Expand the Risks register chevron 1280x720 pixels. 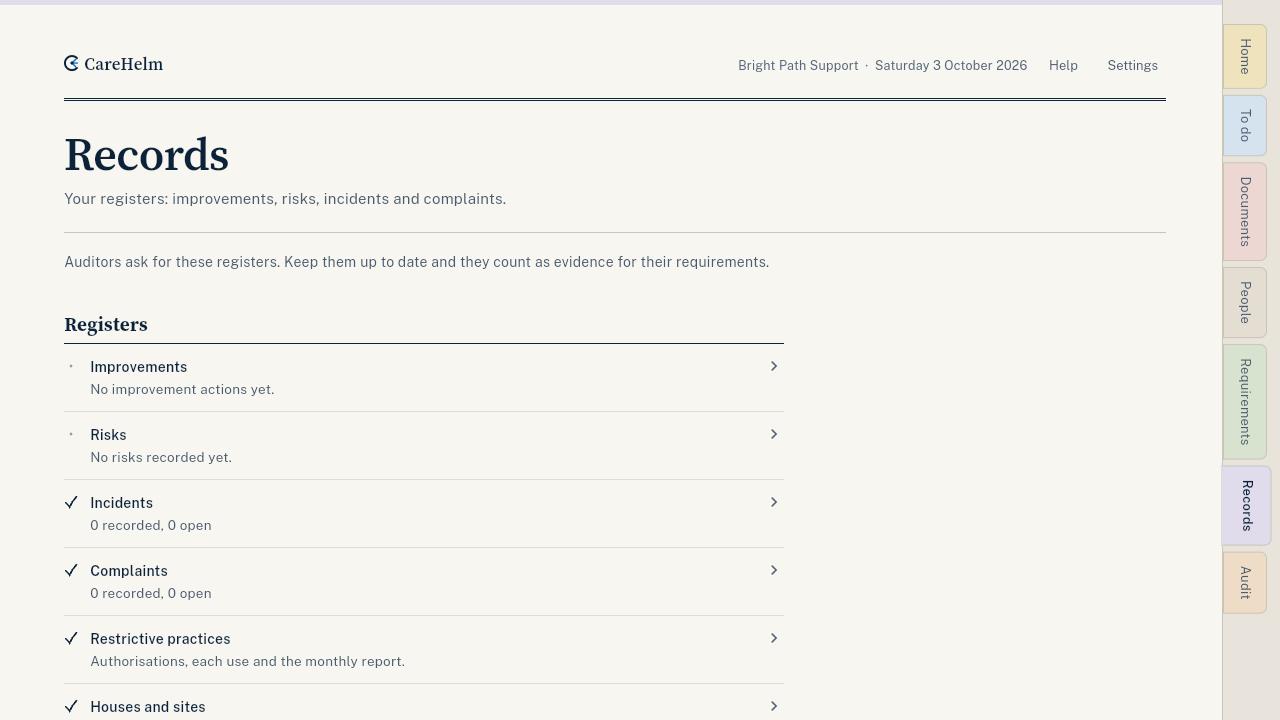(x=773, y=434)
